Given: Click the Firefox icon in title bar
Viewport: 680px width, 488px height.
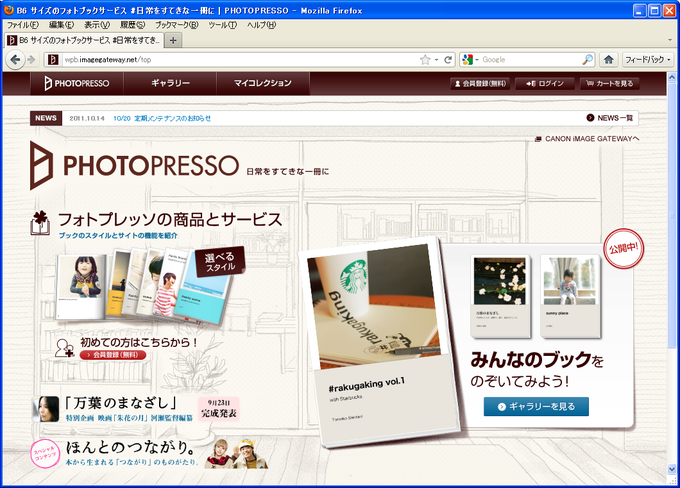Looking at the screenshot, I should click(9, 10).
